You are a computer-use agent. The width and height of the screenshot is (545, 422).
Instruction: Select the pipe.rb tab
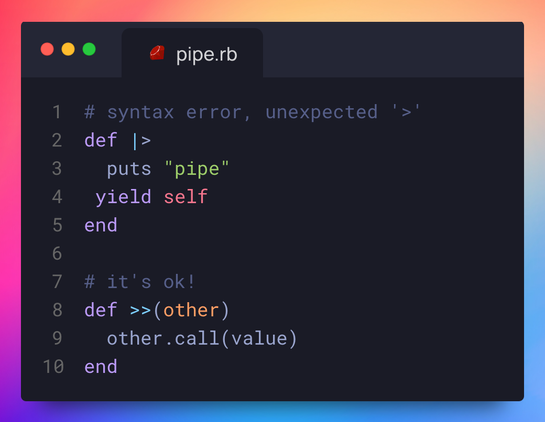pyautogui.click(x=192, y=53)
